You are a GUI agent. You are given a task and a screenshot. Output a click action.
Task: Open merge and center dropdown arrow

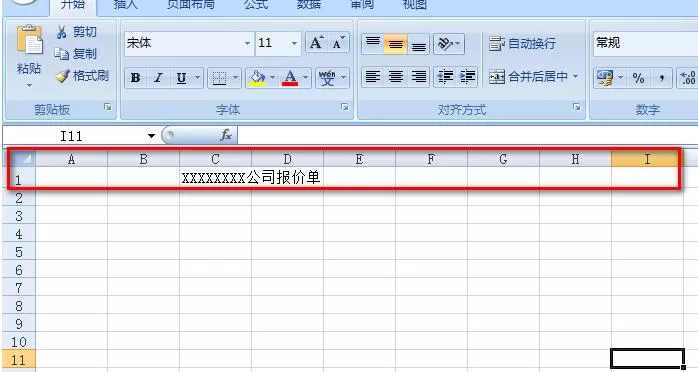click(575, 77)
